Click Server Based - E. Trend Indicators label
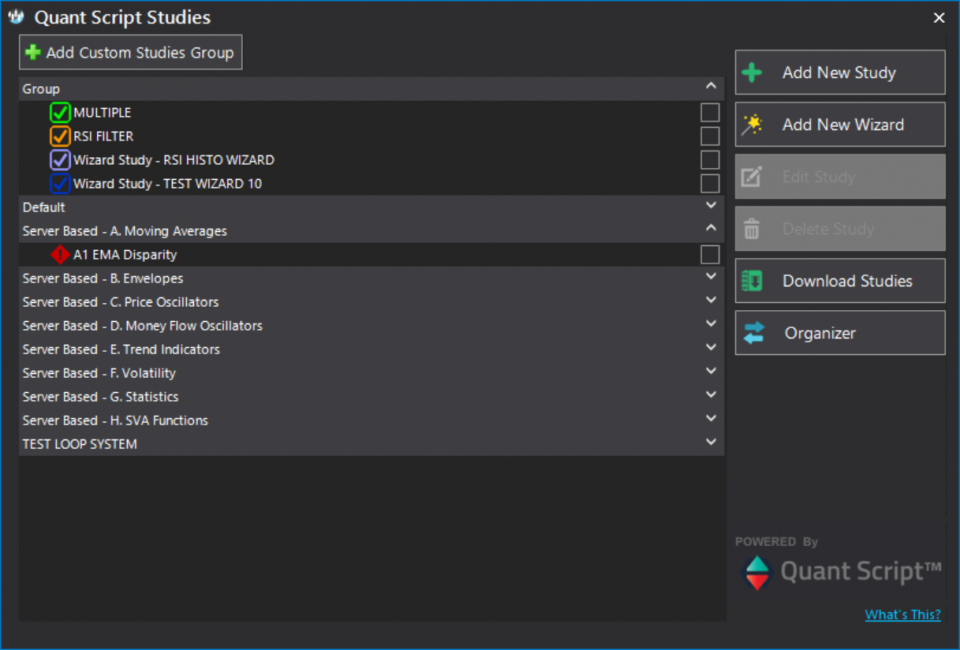This screenshot has height=650, width=960. (121, 349)
